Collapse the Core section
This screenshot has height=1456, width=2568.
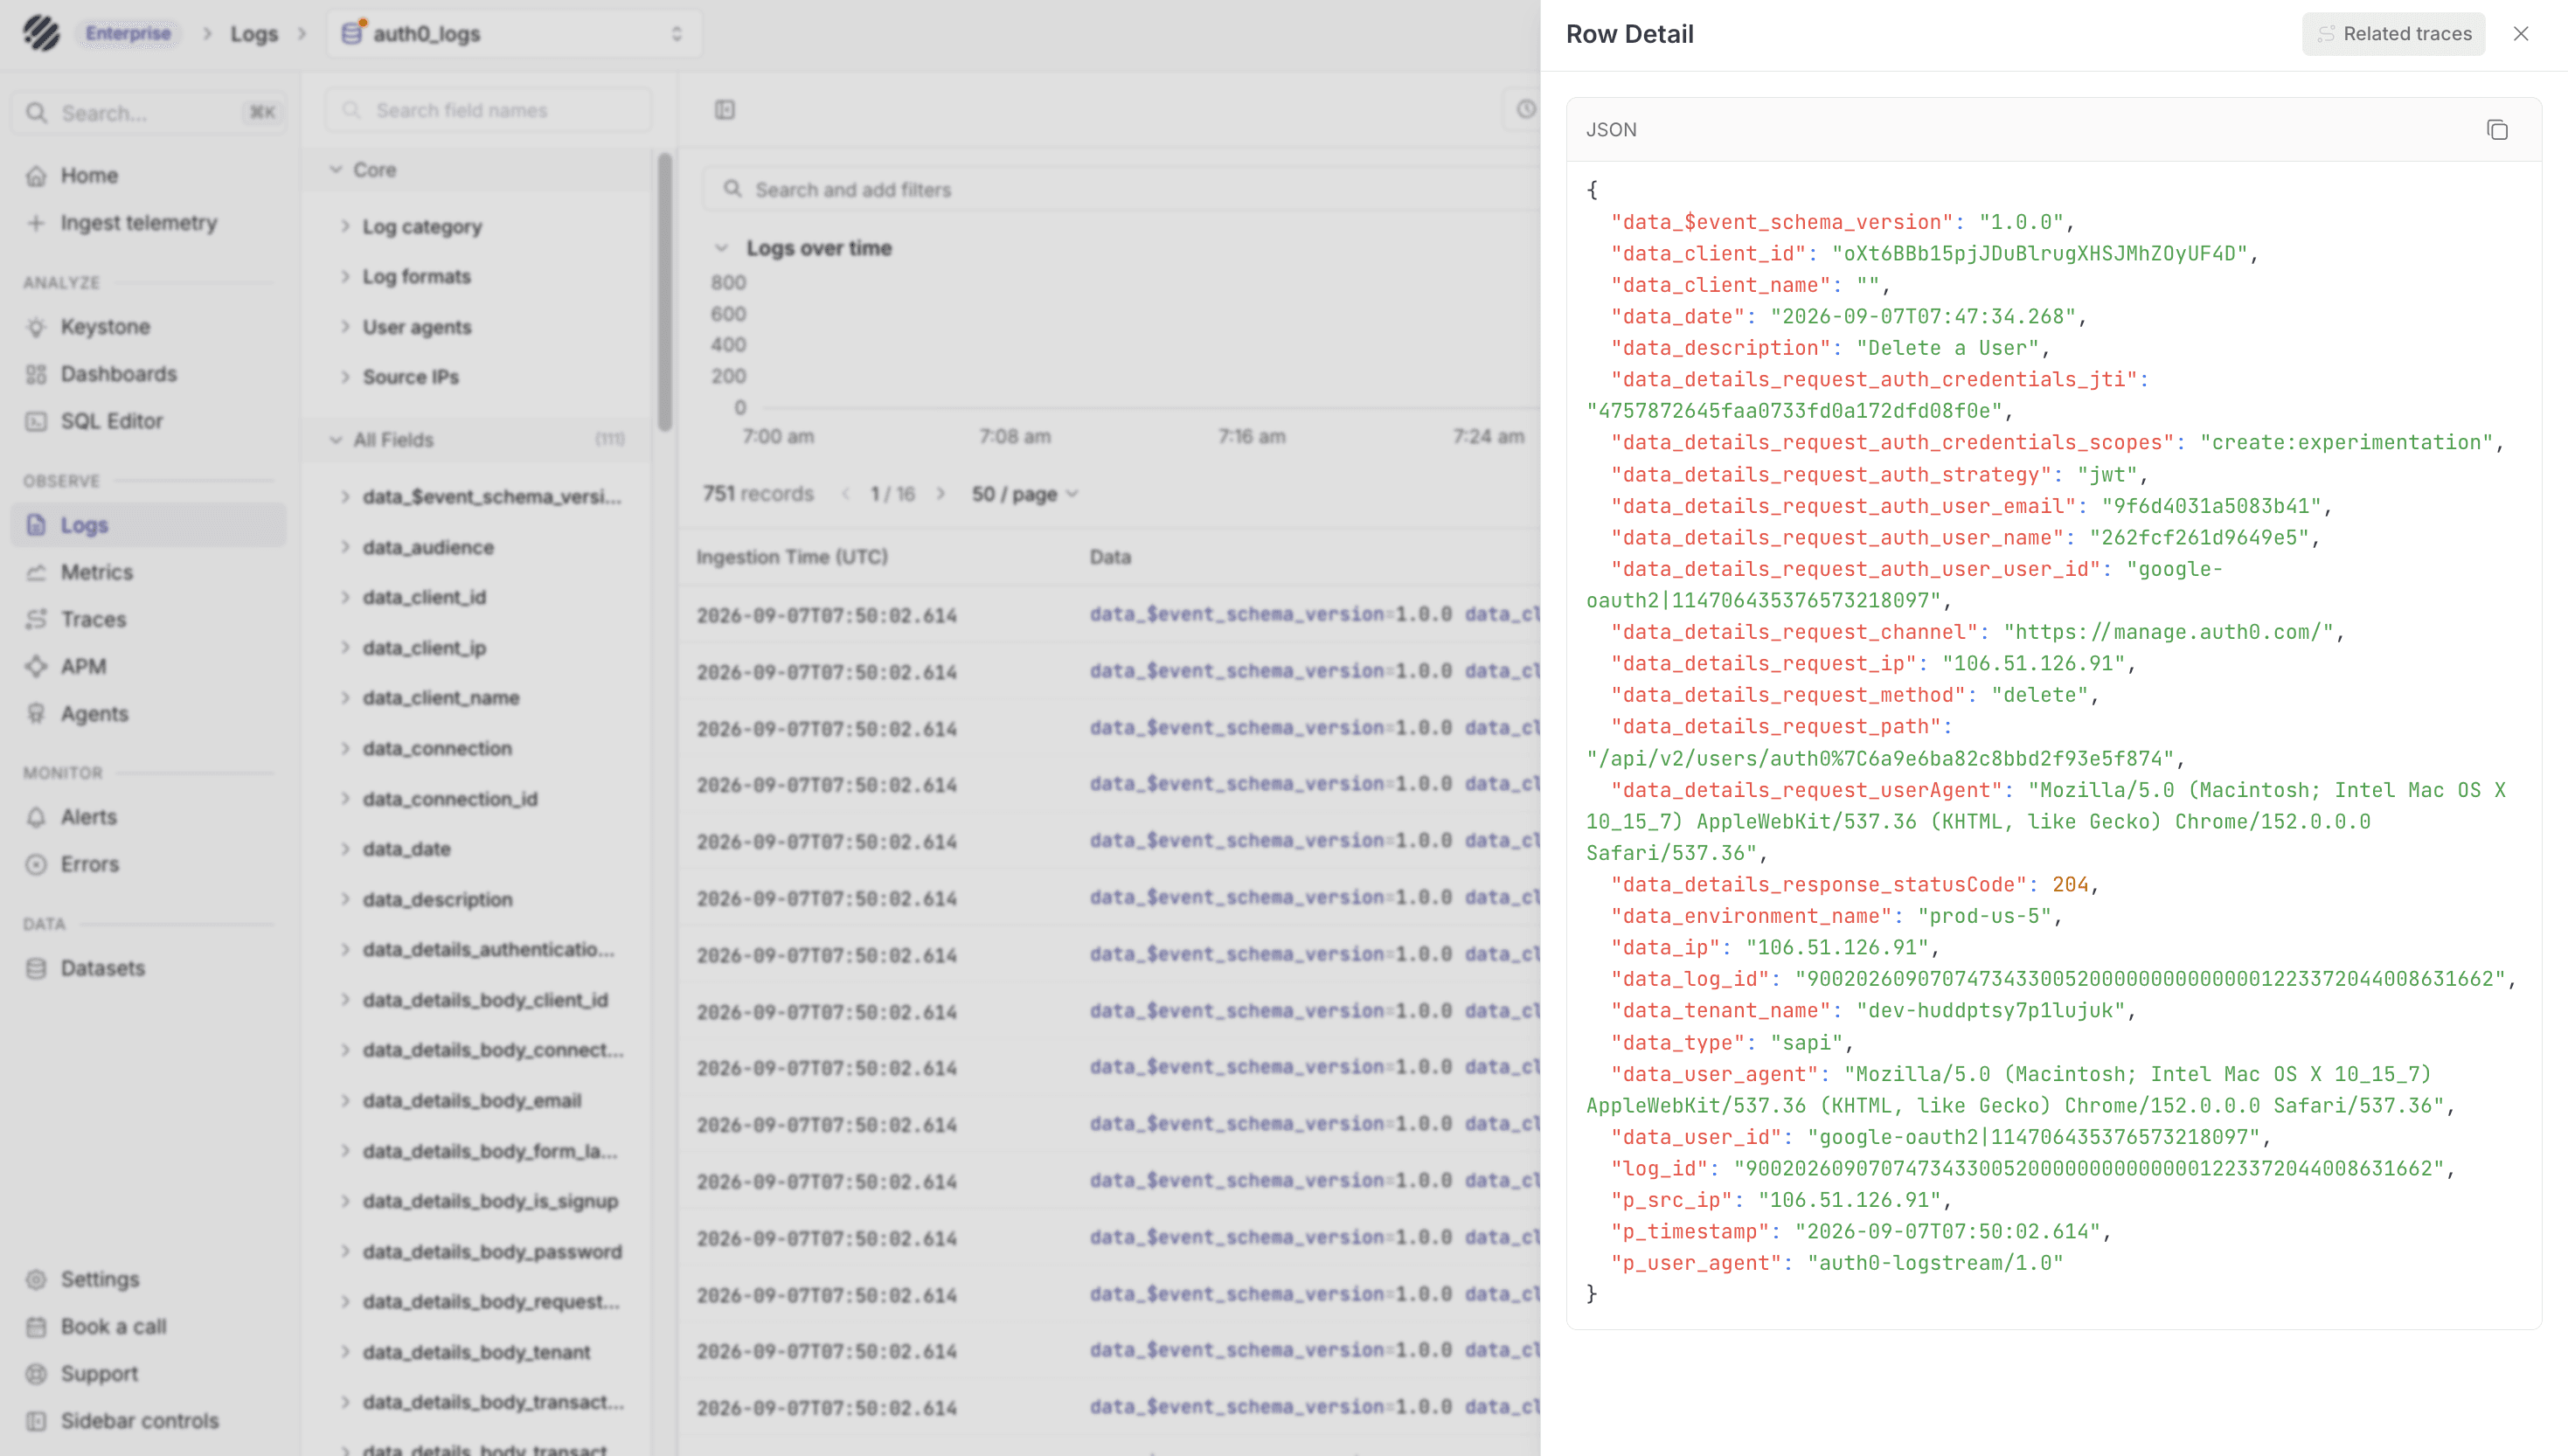click(336, 169)
